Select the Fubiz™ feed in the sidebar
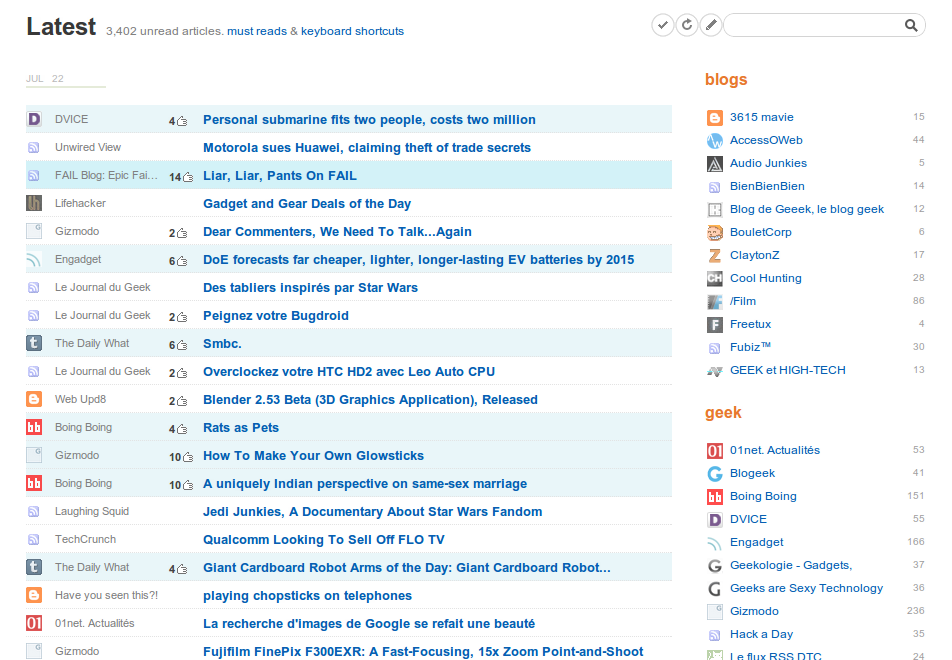The height and width of the screenshot is (660, 952). tap(750, 347)
